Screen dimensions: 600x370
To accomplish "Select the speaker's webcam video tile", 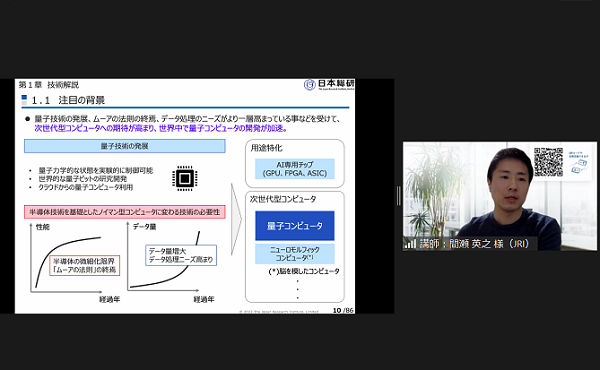I will pyautogui.click(x=499, y=196).
